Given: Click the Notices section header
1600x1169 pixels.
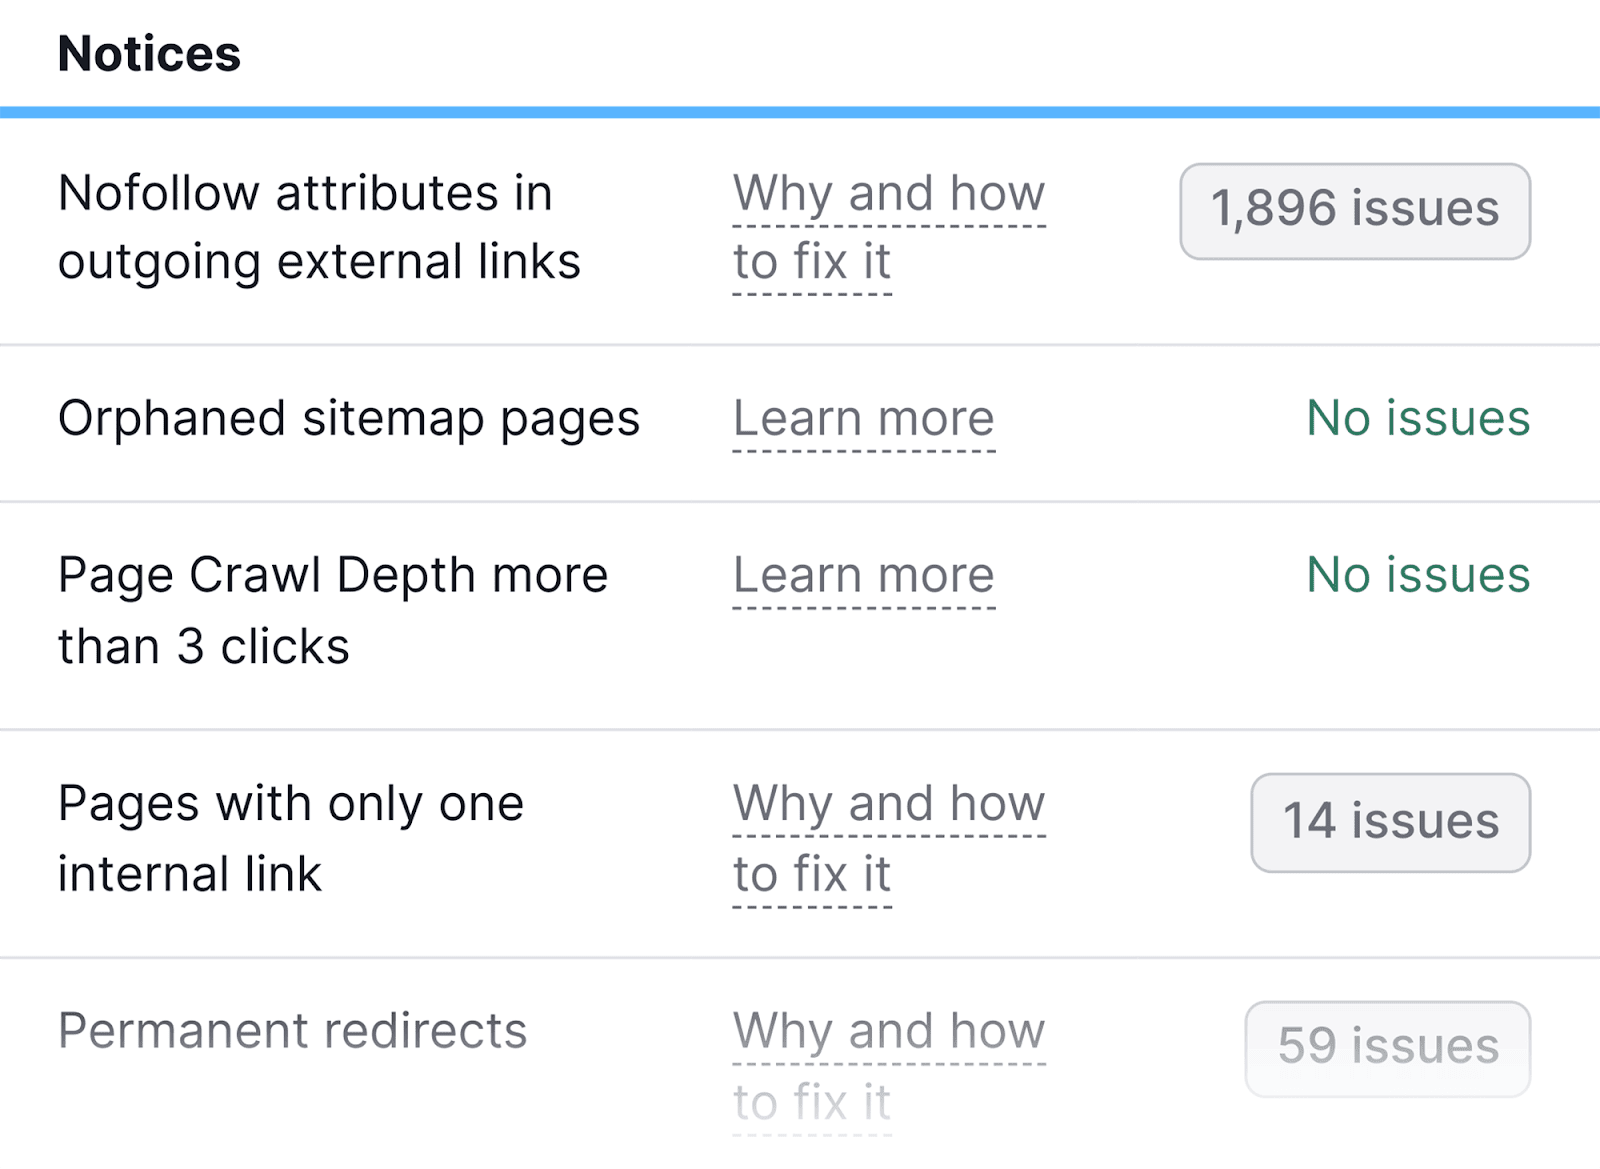Looking at the screenshot, I should [x=148, y=54].
